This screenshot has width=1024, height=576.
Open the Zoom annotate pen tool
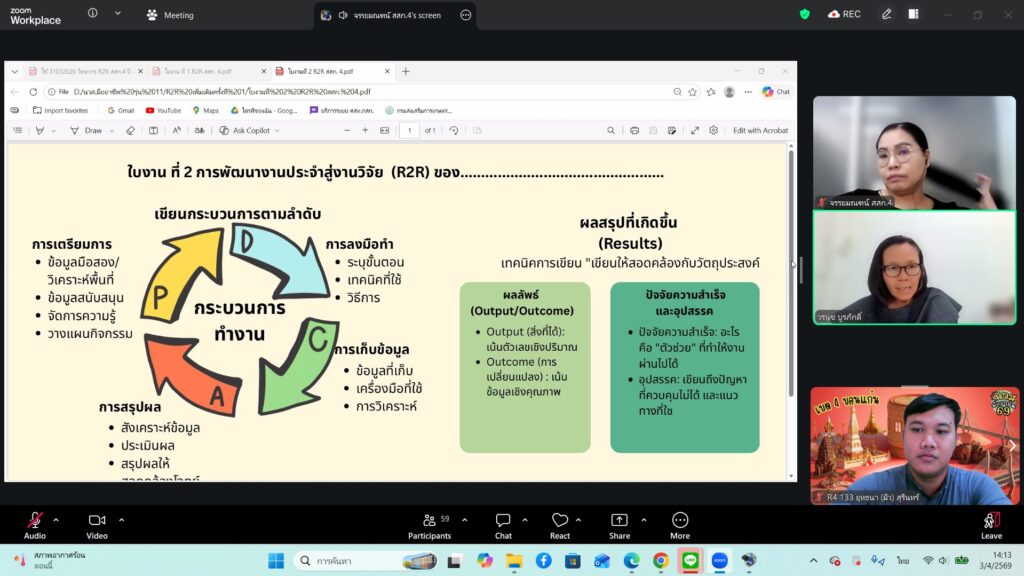(886, 14)
